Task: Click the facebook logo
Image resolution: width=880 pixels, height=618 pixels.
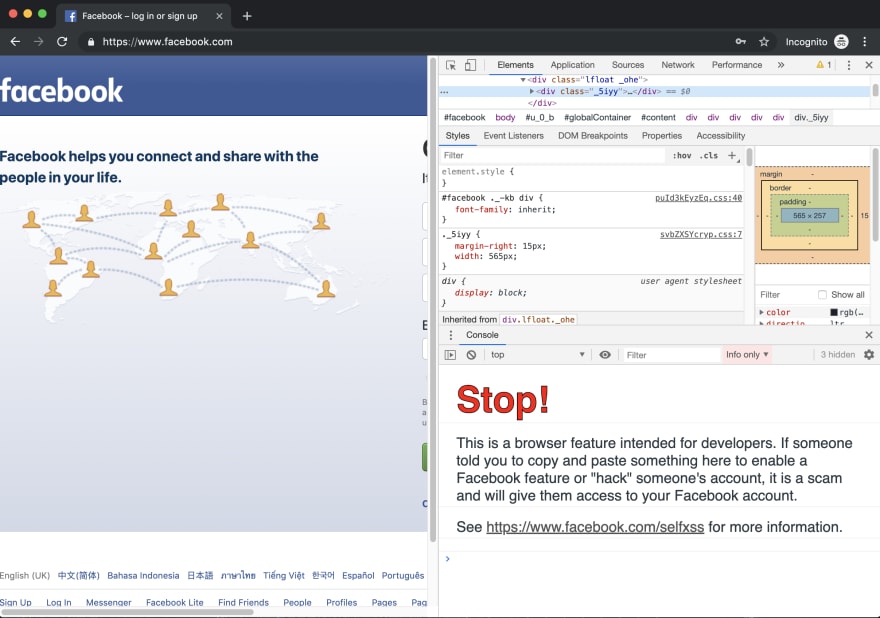Action: pyautogui.click(x=61, y=90)
